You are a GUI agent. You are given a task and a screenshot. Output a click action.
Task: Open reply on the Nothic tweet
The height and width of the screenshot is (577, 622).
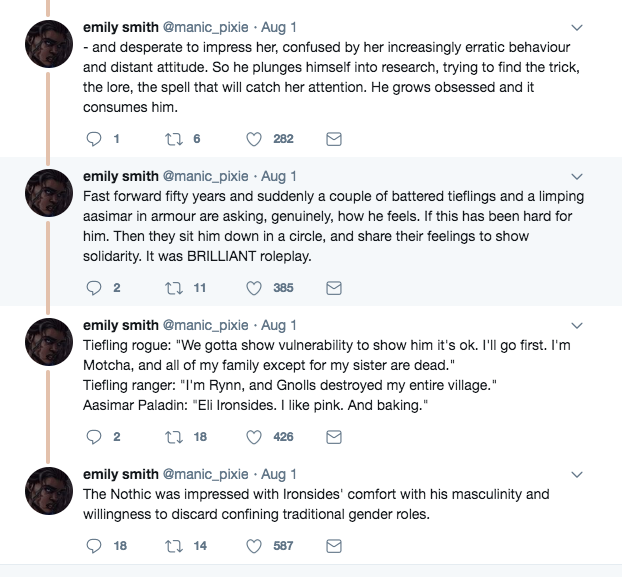[94, 545]
